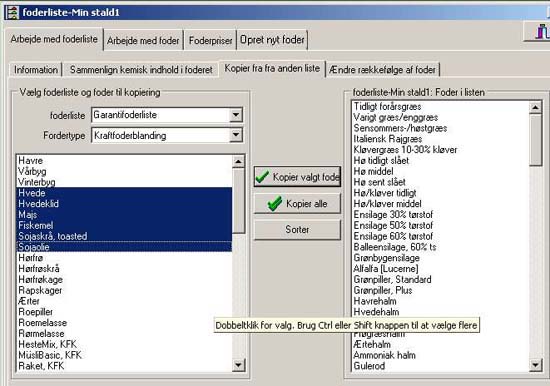This screenshot has height=386, width=550.
Task: Open the Foderpriser tab
Action: click(x=210, y=41)
